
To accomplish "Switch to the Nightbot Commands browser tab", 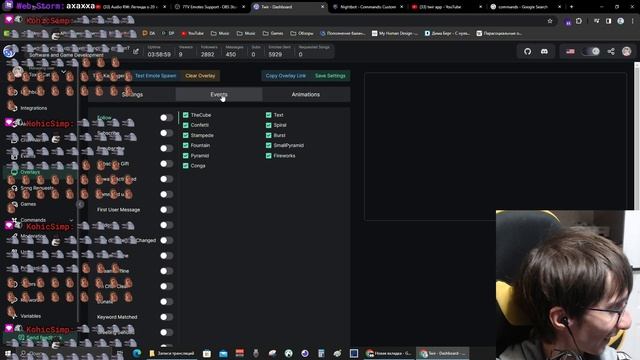I will tap(367, 7).
